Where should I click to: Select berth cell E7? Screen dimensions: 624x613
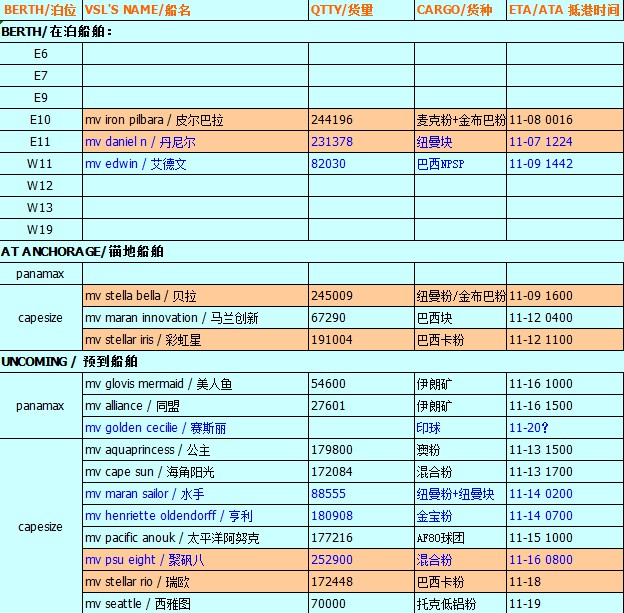pos(41,76)
